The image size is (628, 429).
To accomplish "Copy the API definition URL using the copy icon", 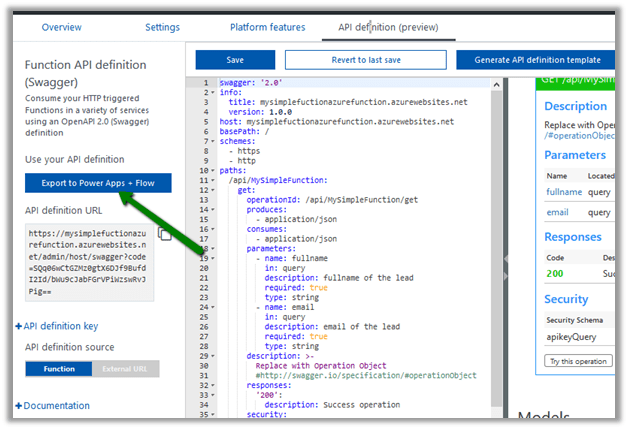I will 166,233.
